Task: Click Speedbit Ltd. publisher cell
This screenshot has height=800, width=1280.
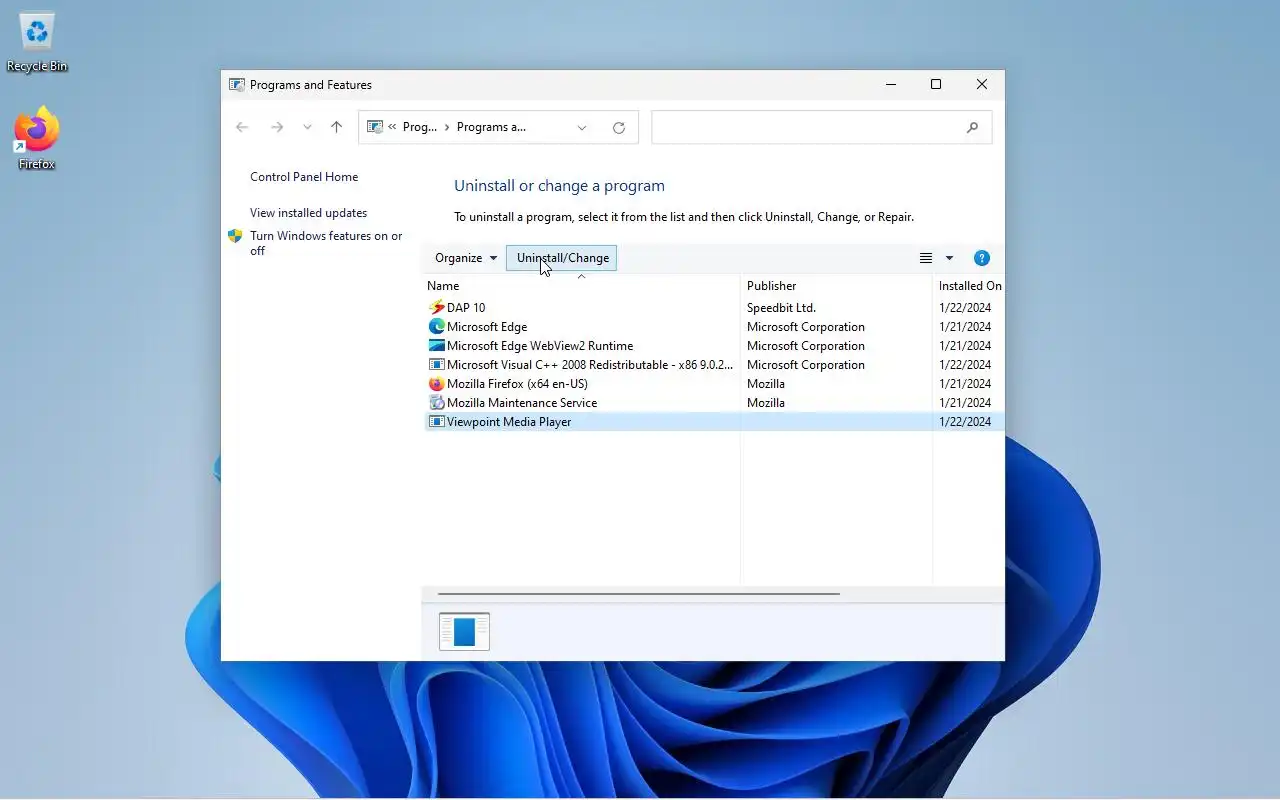Action: 781,308
